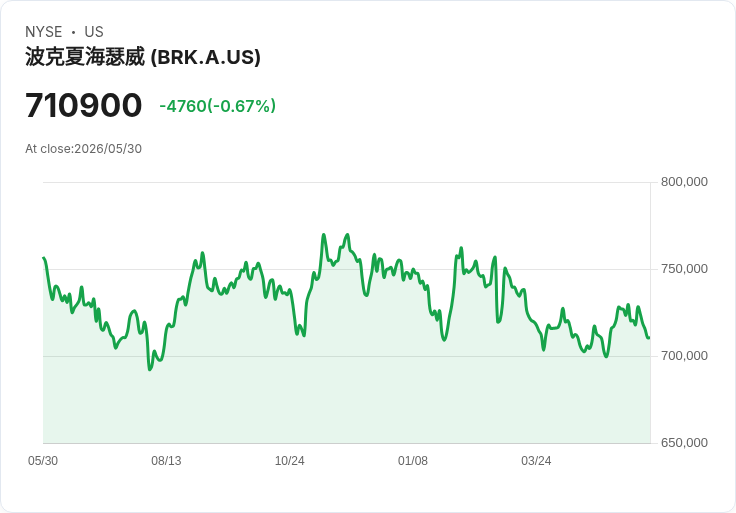
Task: Click the 800,000 y-axis label
Action: (x=684, y=182)
